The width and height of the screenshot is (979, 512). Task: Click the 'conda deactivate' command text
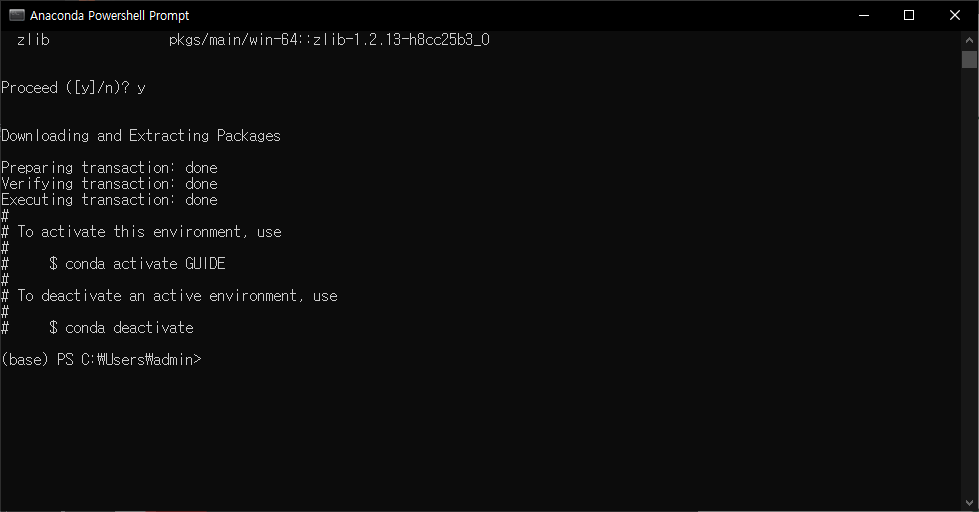pyautogui.click(x=129, y=328)
